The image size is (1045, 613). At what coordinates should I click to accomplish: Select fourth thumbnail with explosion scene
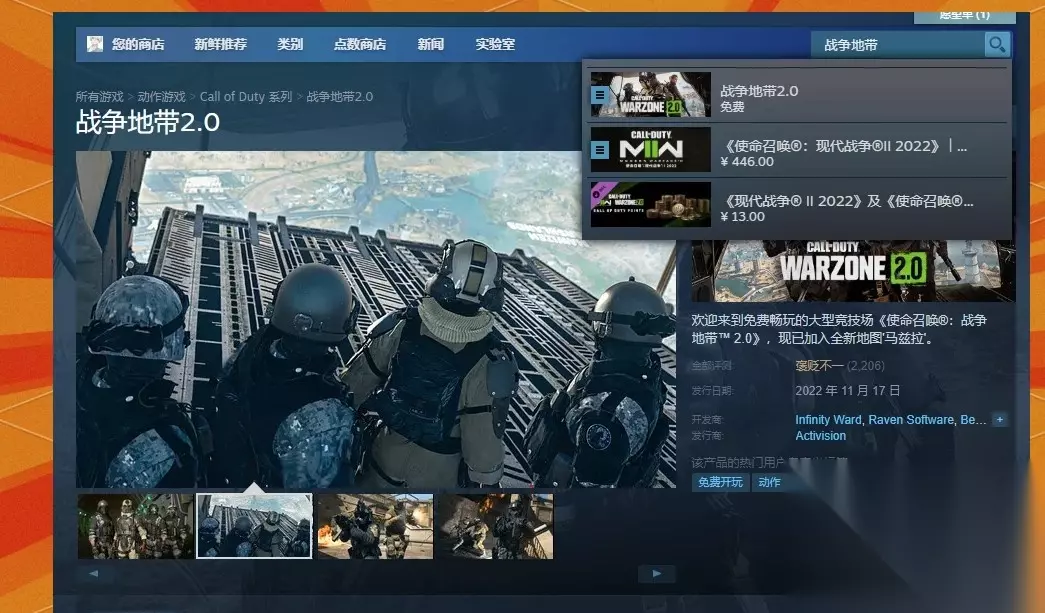(495, 526)
